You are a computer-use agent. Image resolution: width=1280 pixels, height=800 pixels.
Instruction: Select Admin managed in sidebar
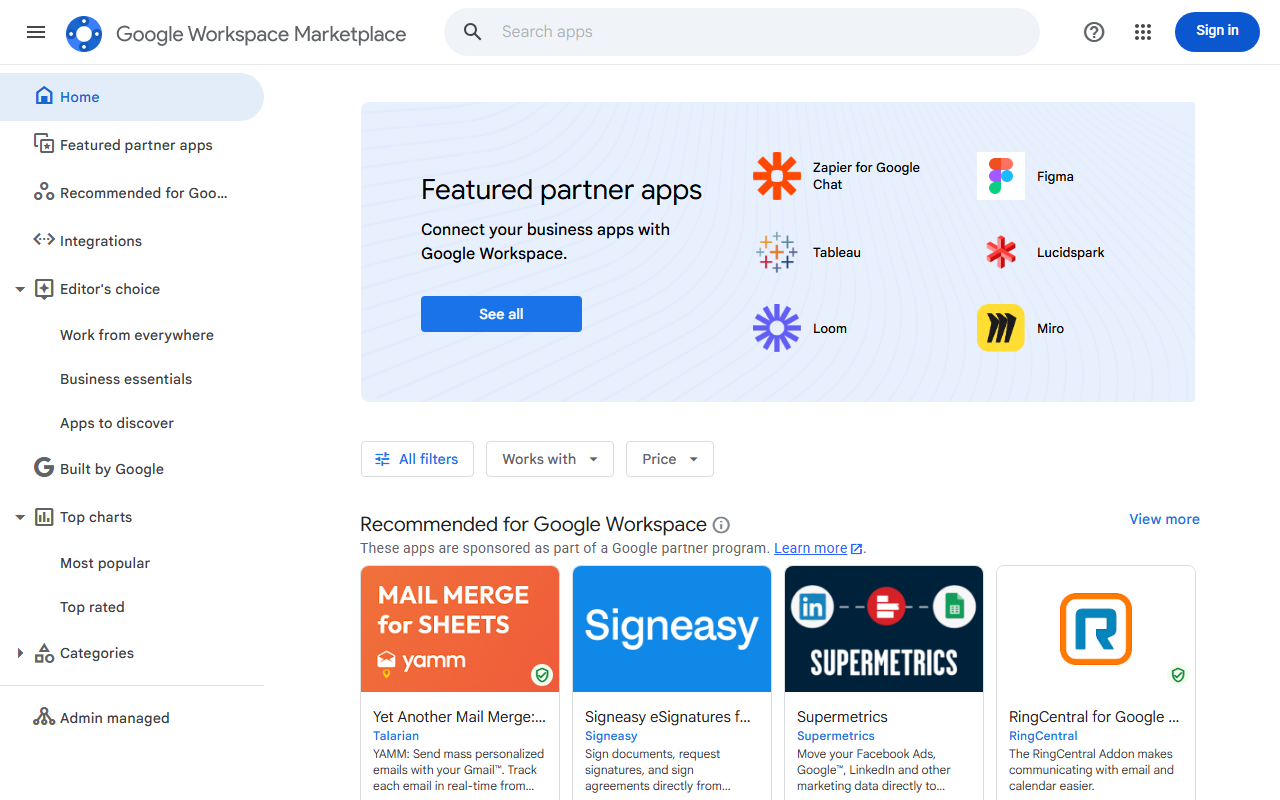pos(132,718)
